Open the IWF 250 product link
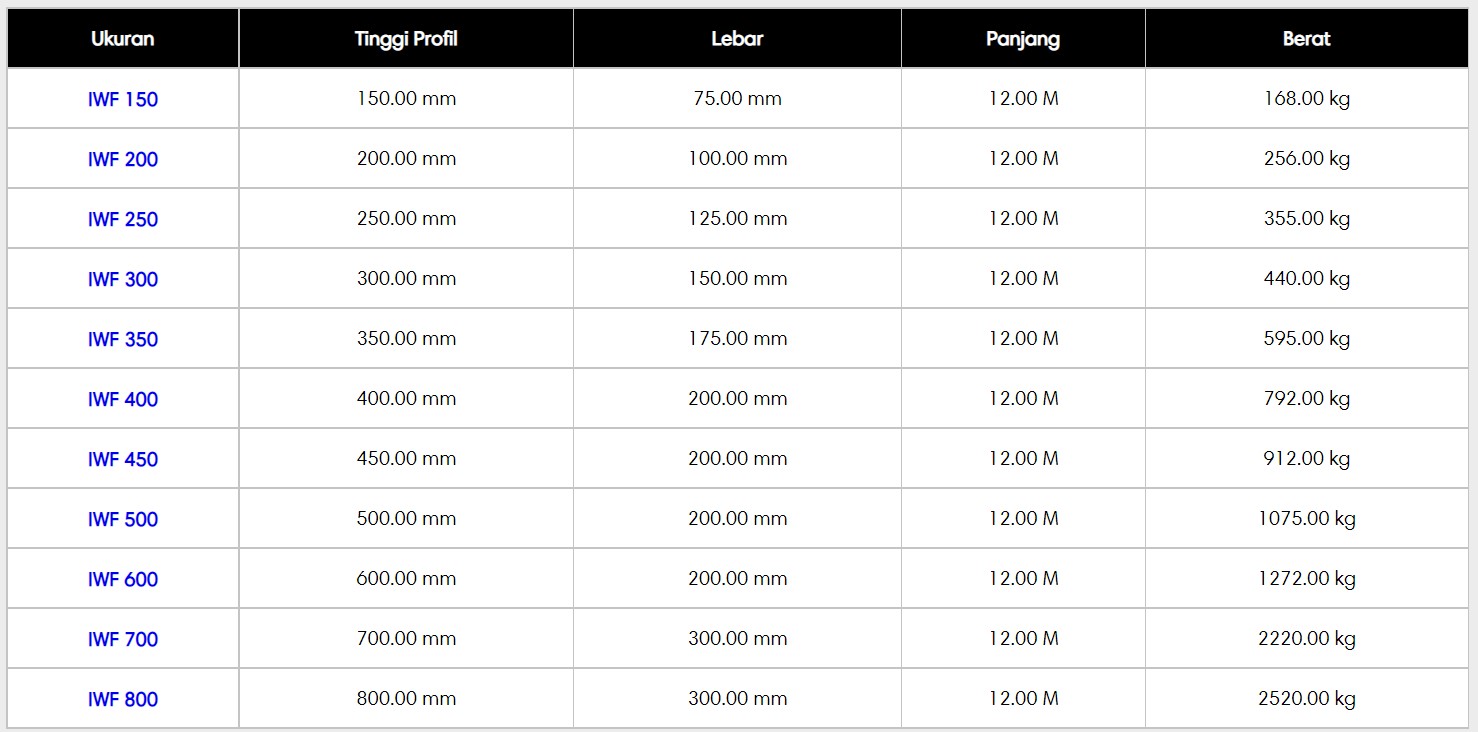1478x732 pixels. point(123,219)
